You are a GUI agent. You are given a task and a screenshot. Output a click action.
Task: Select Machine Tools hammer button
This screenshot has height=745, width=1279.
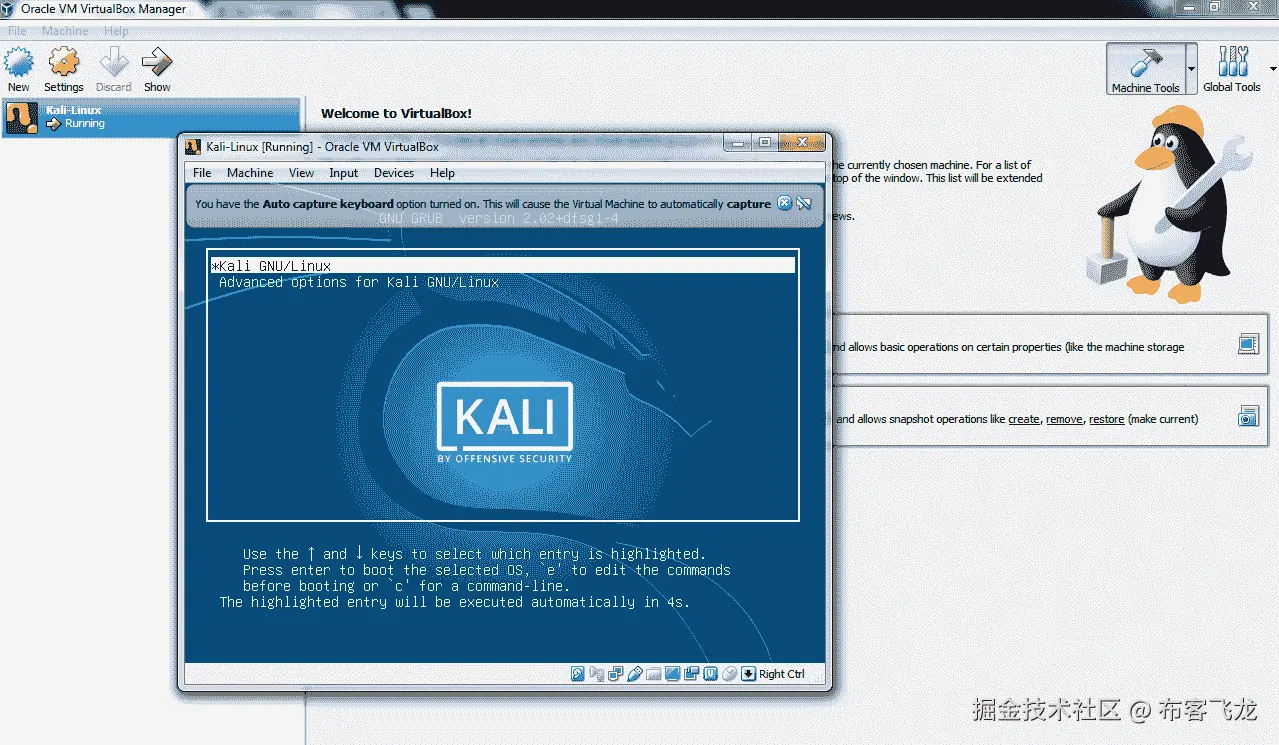[x=1145, y=69]
